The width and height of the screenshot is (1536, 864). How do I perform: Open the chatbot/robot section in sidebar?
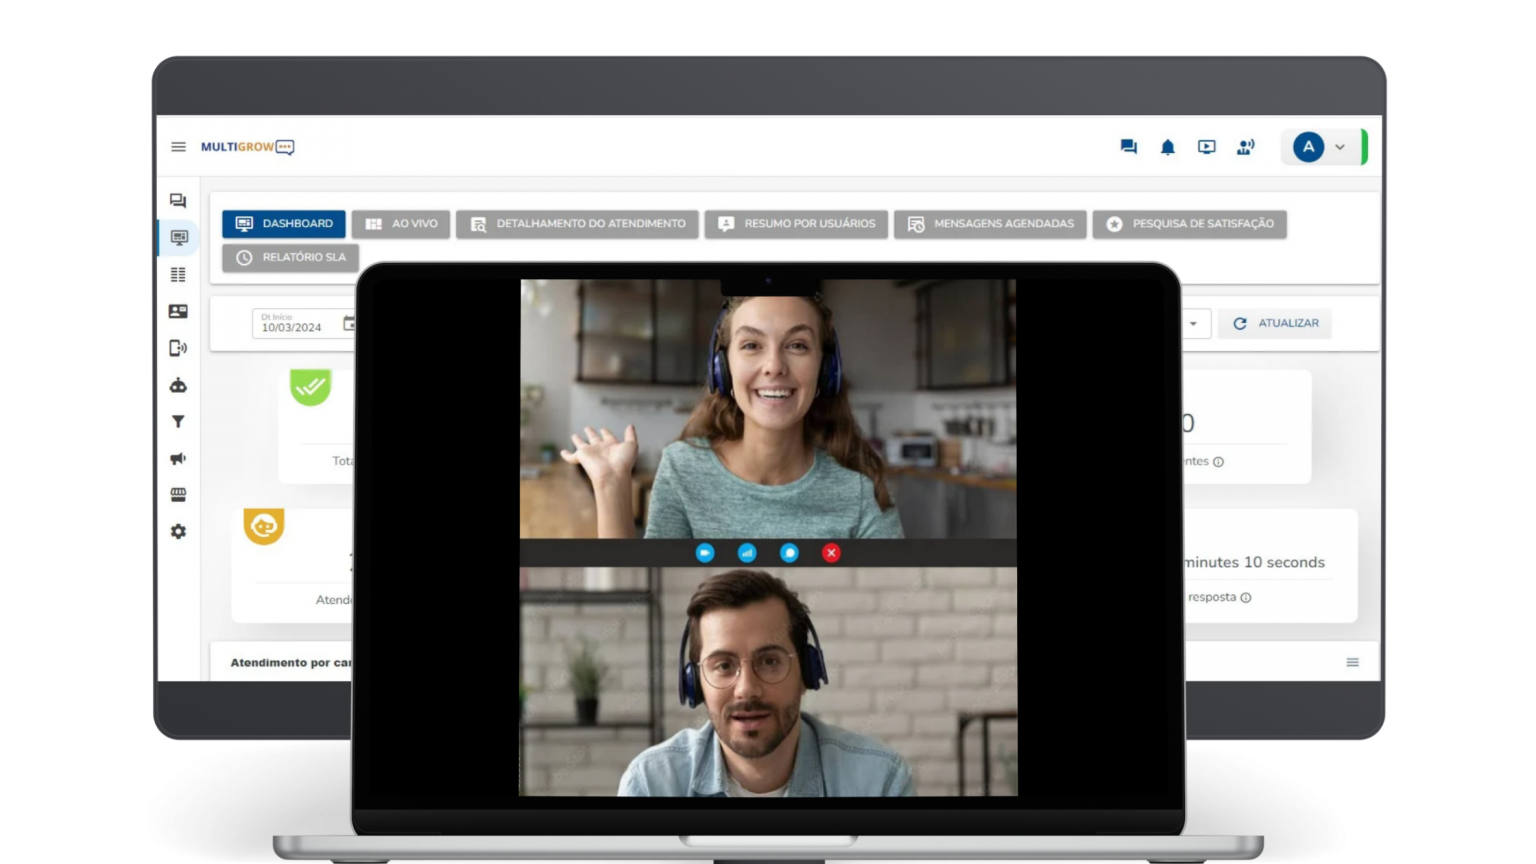[x=178, y=385]
